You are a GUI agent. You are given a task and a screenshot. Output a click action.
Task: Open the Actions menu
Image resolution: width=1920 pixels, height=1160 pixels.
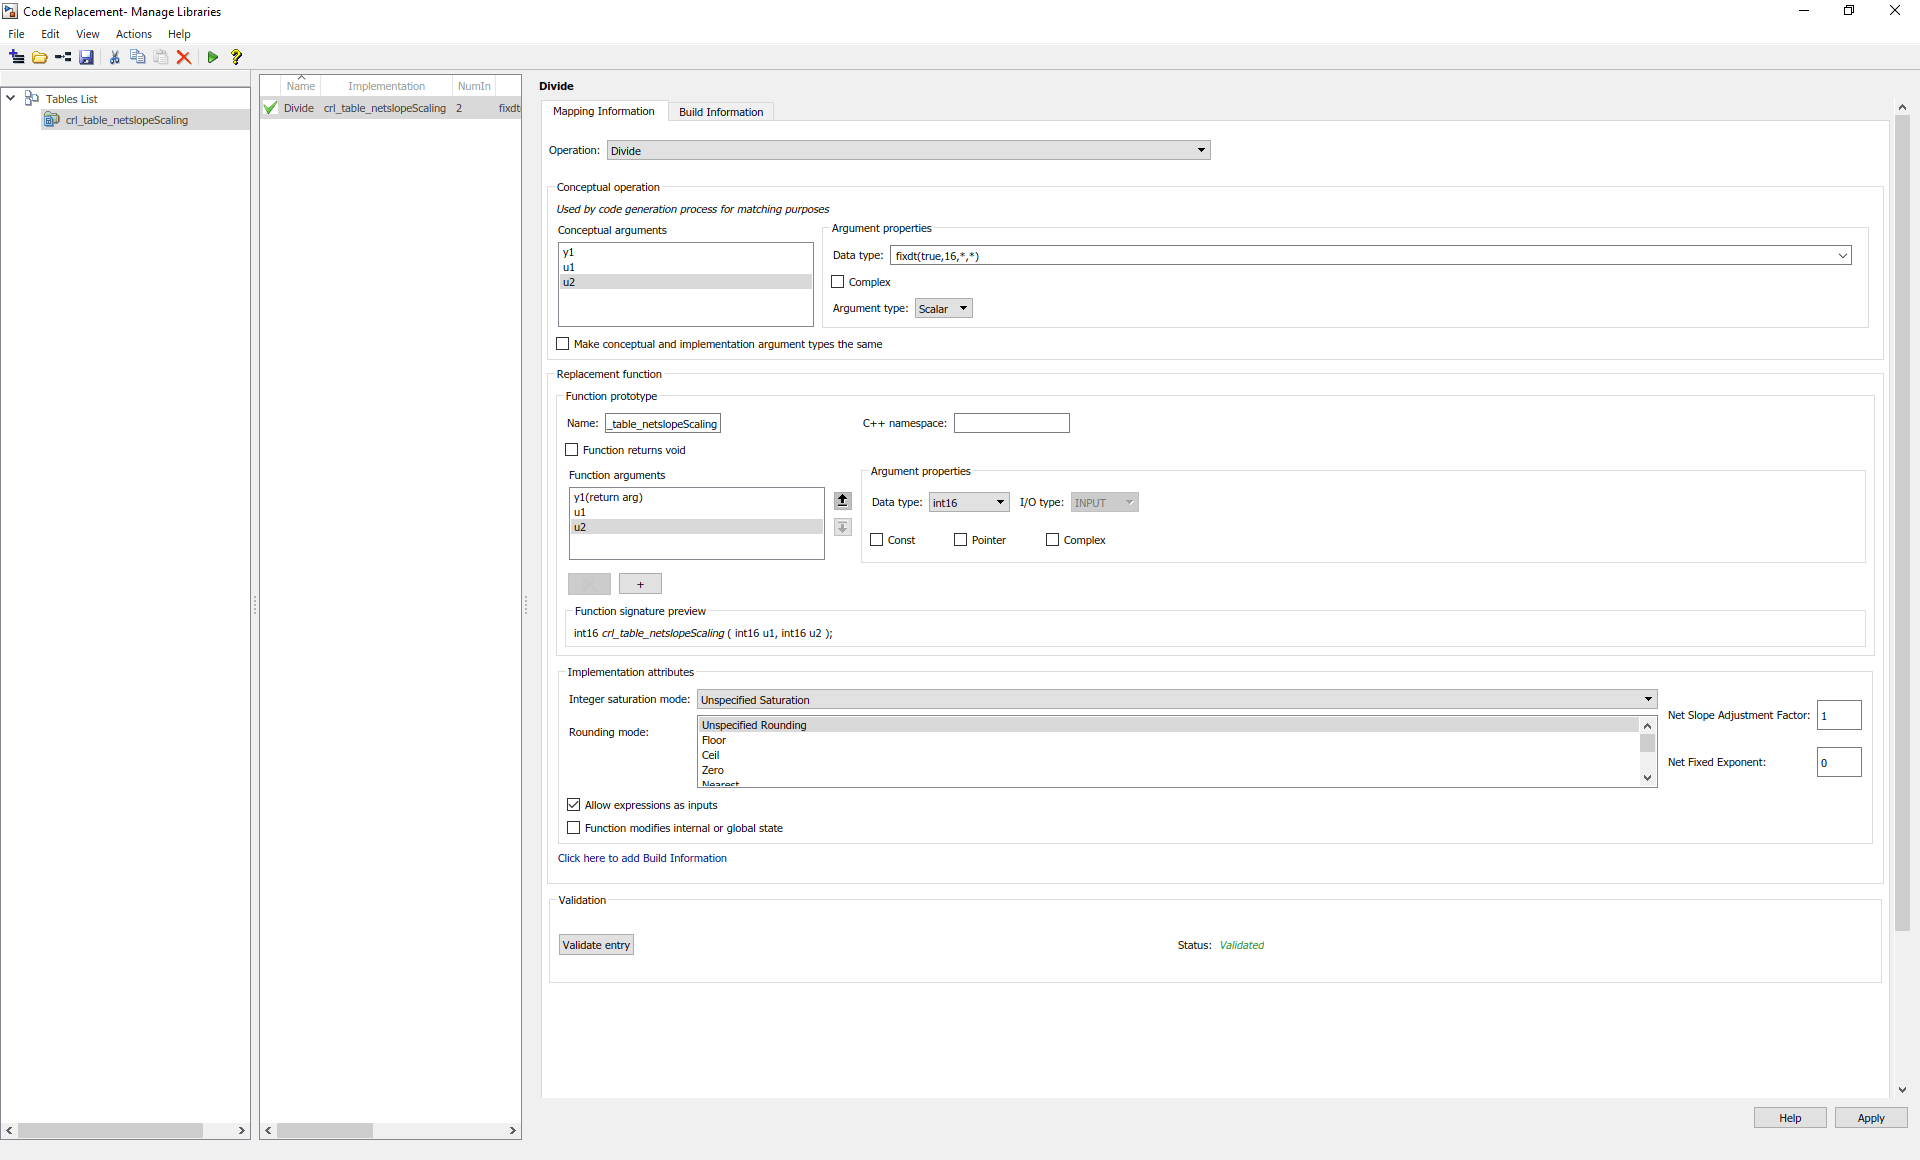pos(133,34)
